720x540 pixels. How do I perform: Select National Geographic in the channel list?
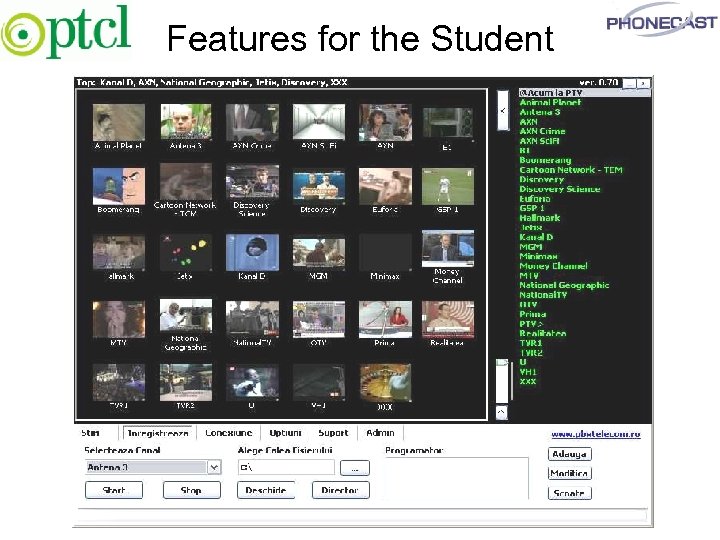pyautogui.click(x=564, y=285)
